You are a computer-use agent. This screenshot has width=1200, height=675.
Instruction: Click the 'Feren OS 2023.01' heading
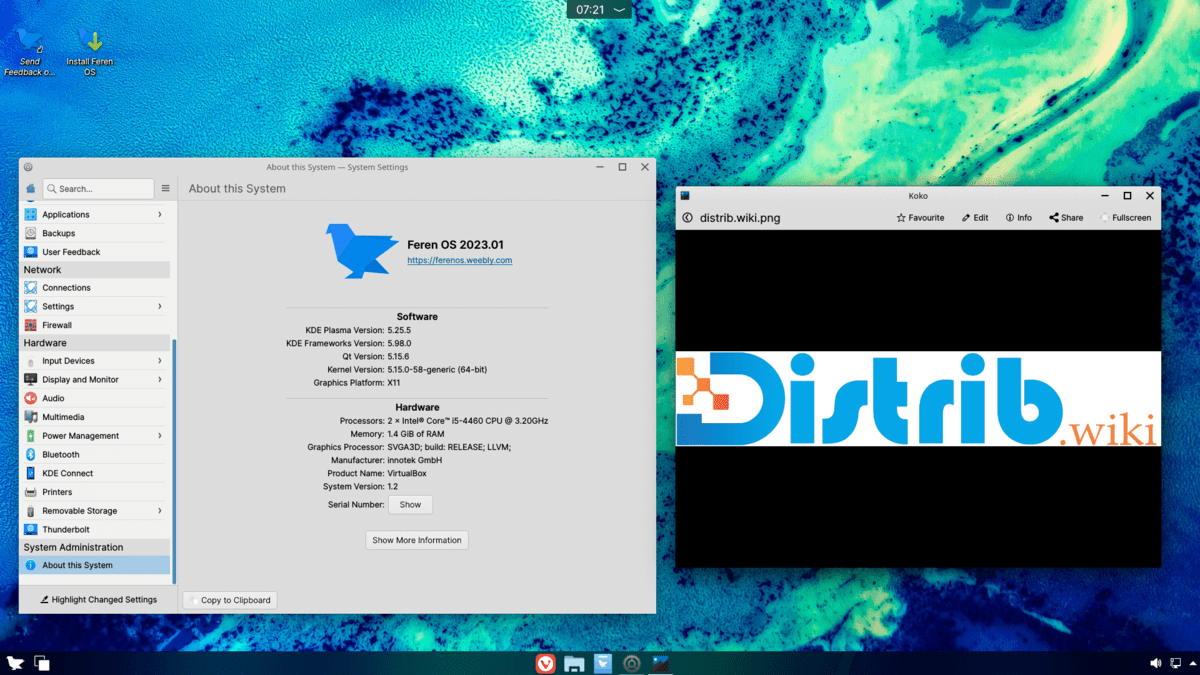[x=456, y=244]
